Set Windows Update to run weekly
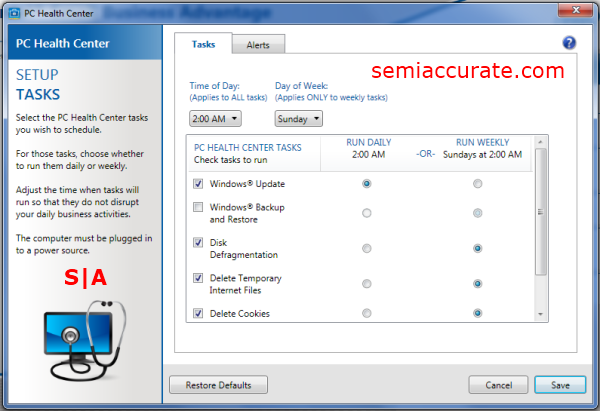This screenshot has height=411, width=600. point(477,184)
